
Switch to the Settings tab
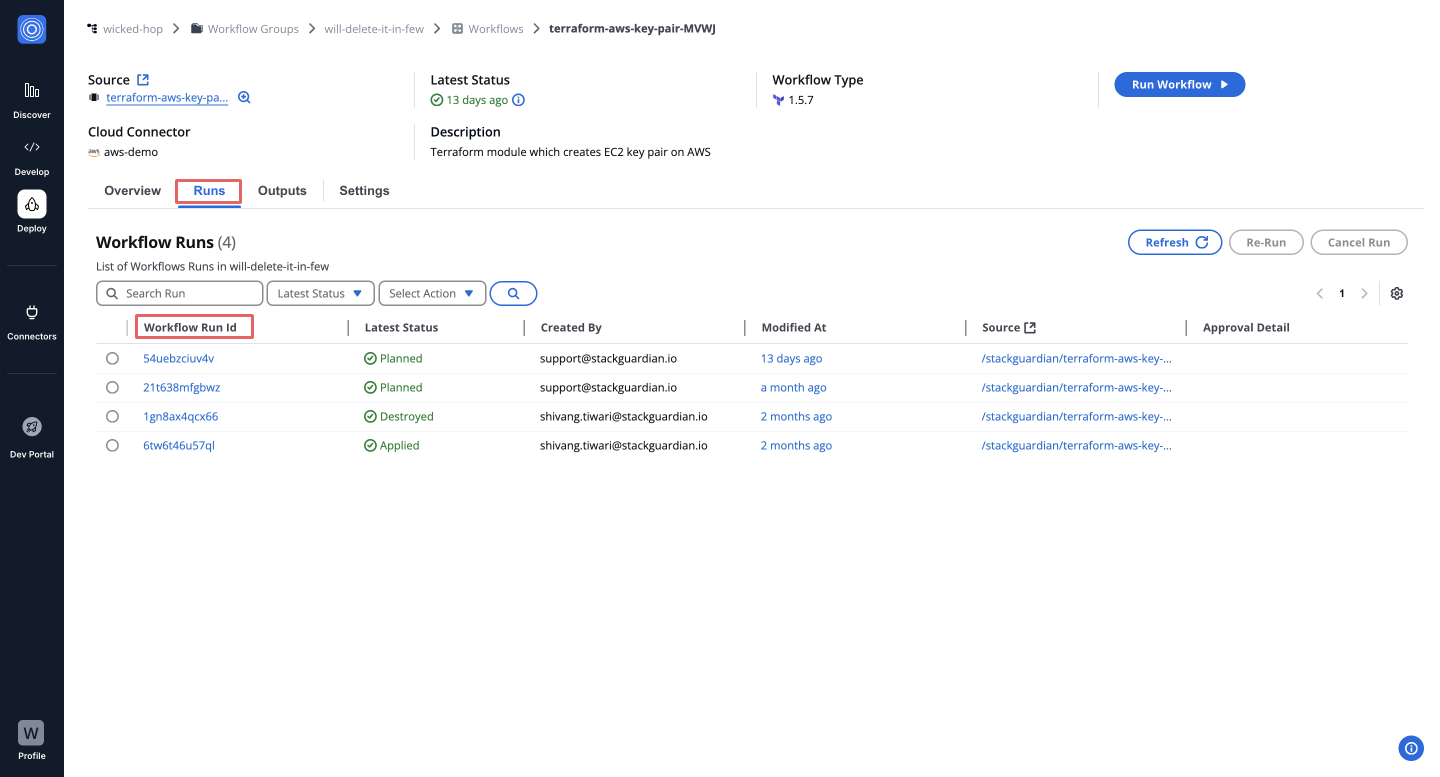point(364,191)
